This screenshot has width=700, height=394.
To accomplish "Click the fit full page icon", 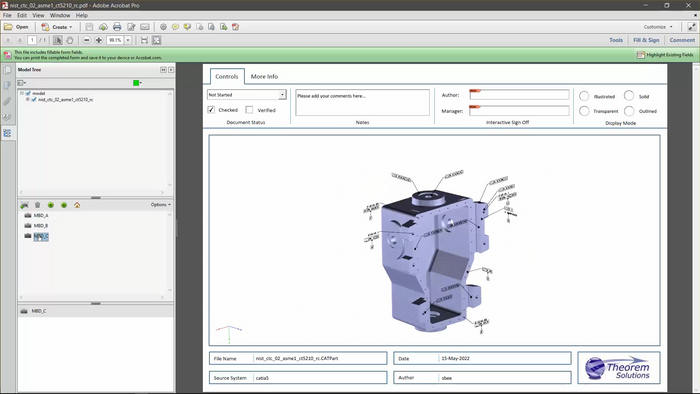I will click(156, 40).
